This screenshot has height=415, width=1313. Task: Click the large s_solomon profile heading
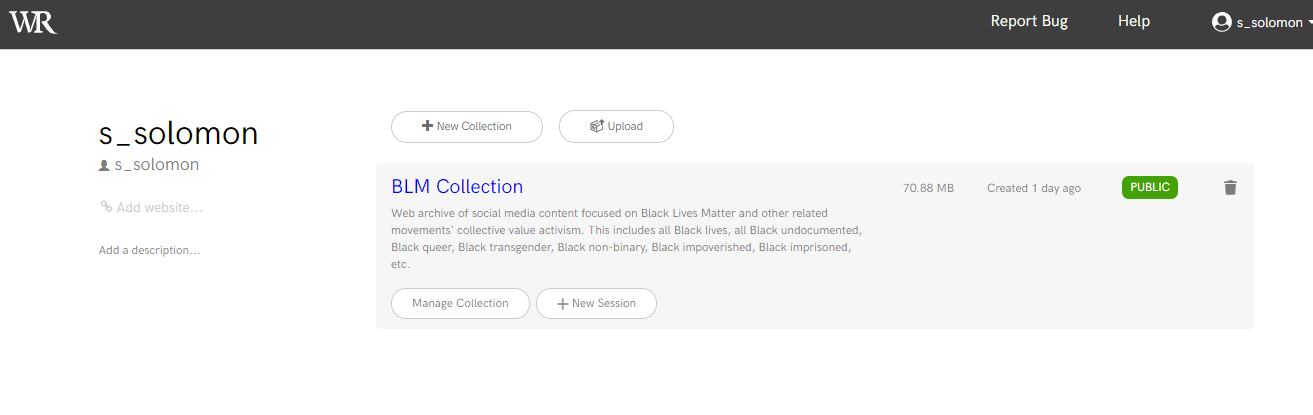click(x=178, y=133)
